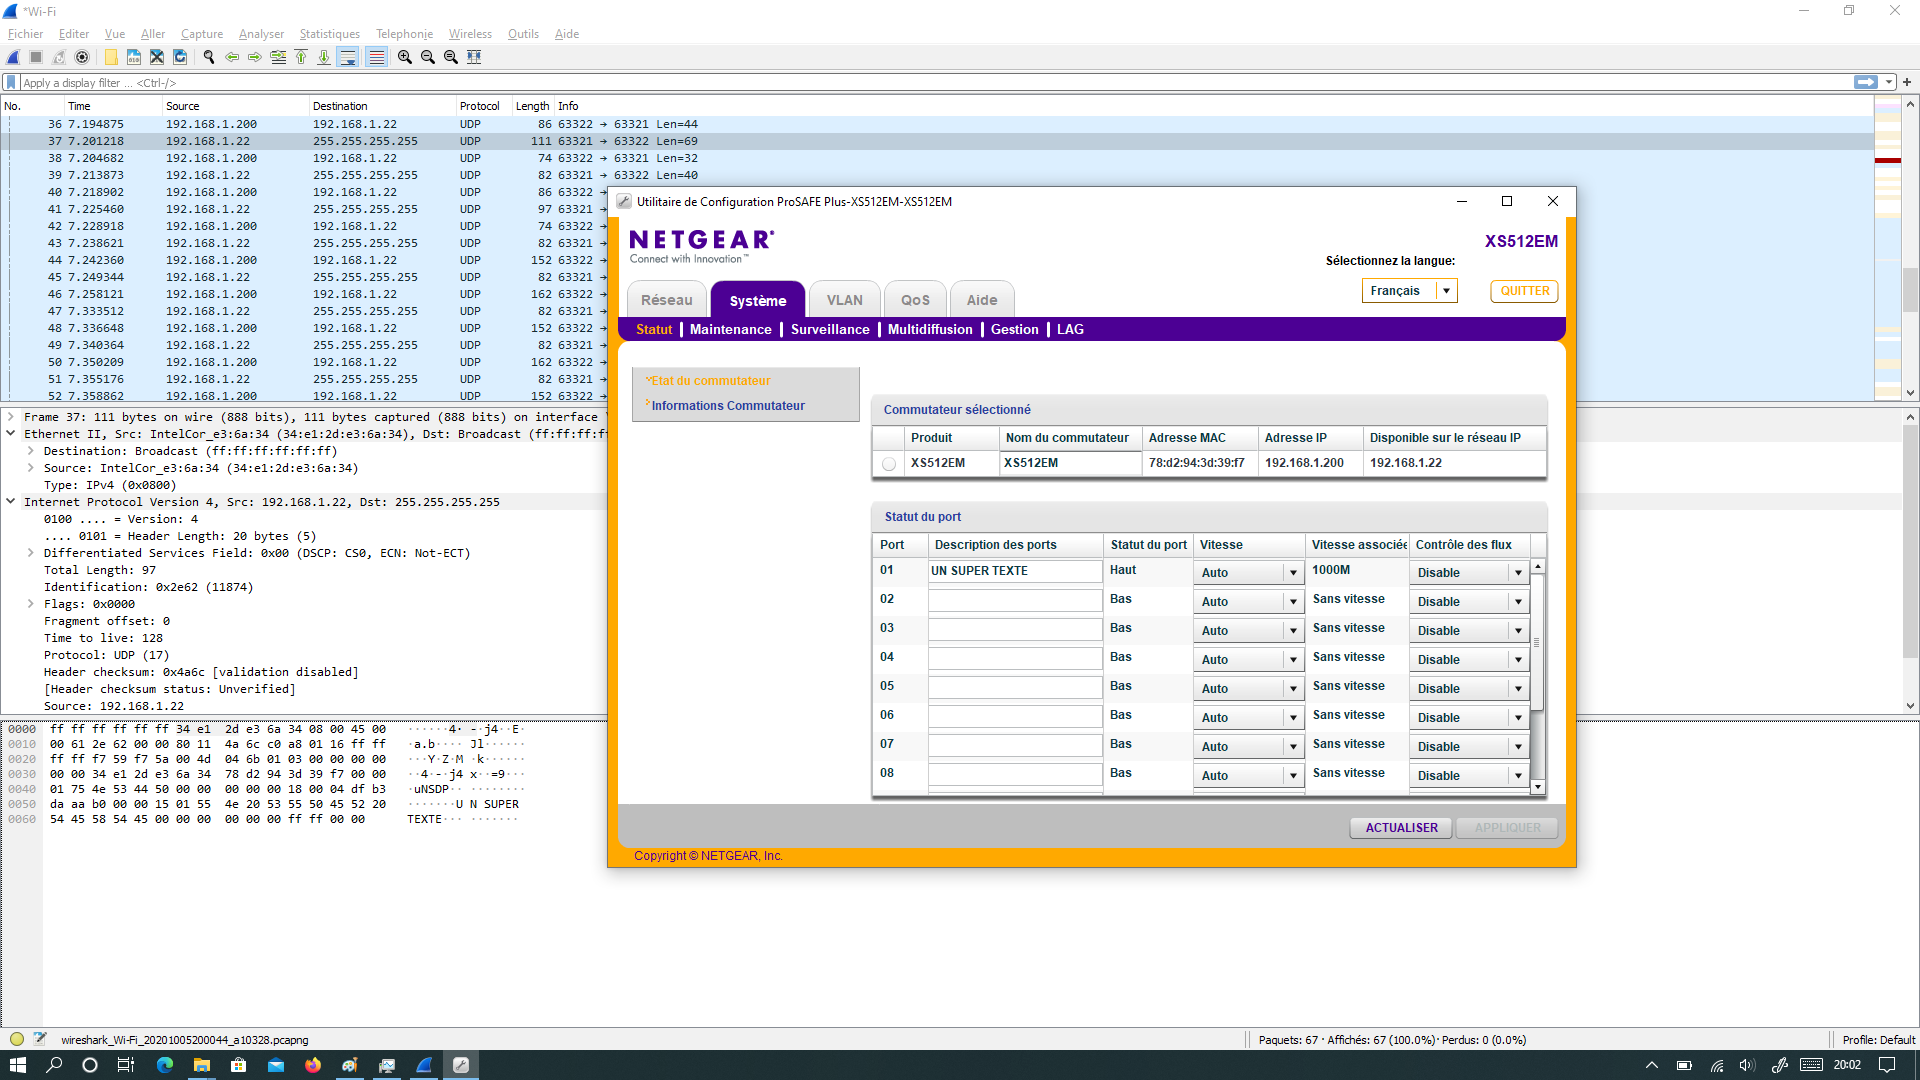Click the QUITTER button
Screen dimensions: 1920x1080
(1524, 291)
